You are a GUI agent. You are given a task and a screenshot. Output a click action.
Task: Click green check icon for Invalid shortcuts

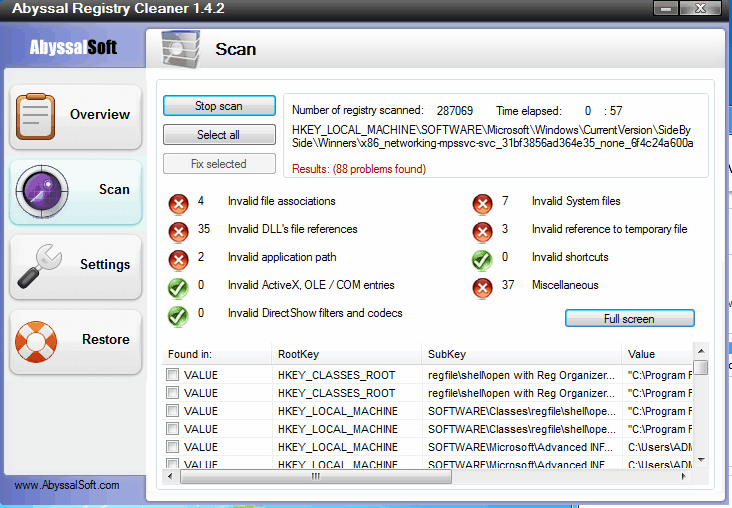tap(482, 260)
